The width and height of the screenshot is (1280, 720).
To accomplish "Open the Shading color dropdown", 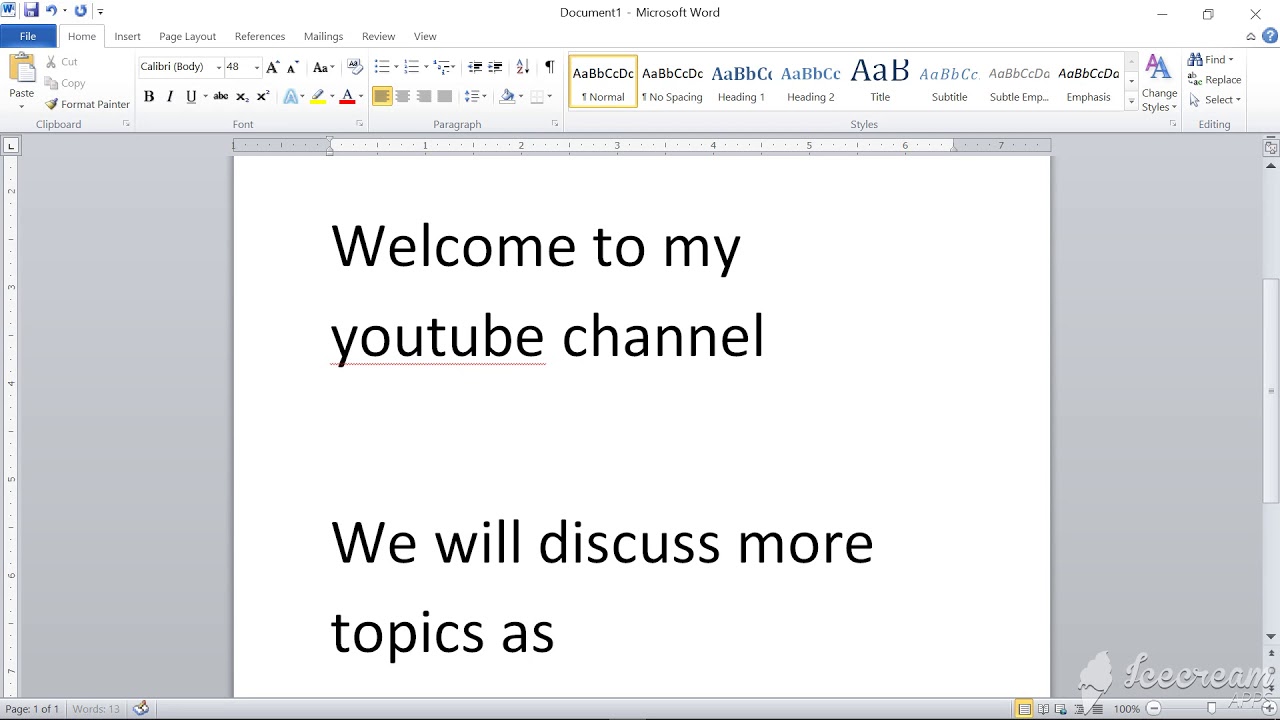I will 521,97.
